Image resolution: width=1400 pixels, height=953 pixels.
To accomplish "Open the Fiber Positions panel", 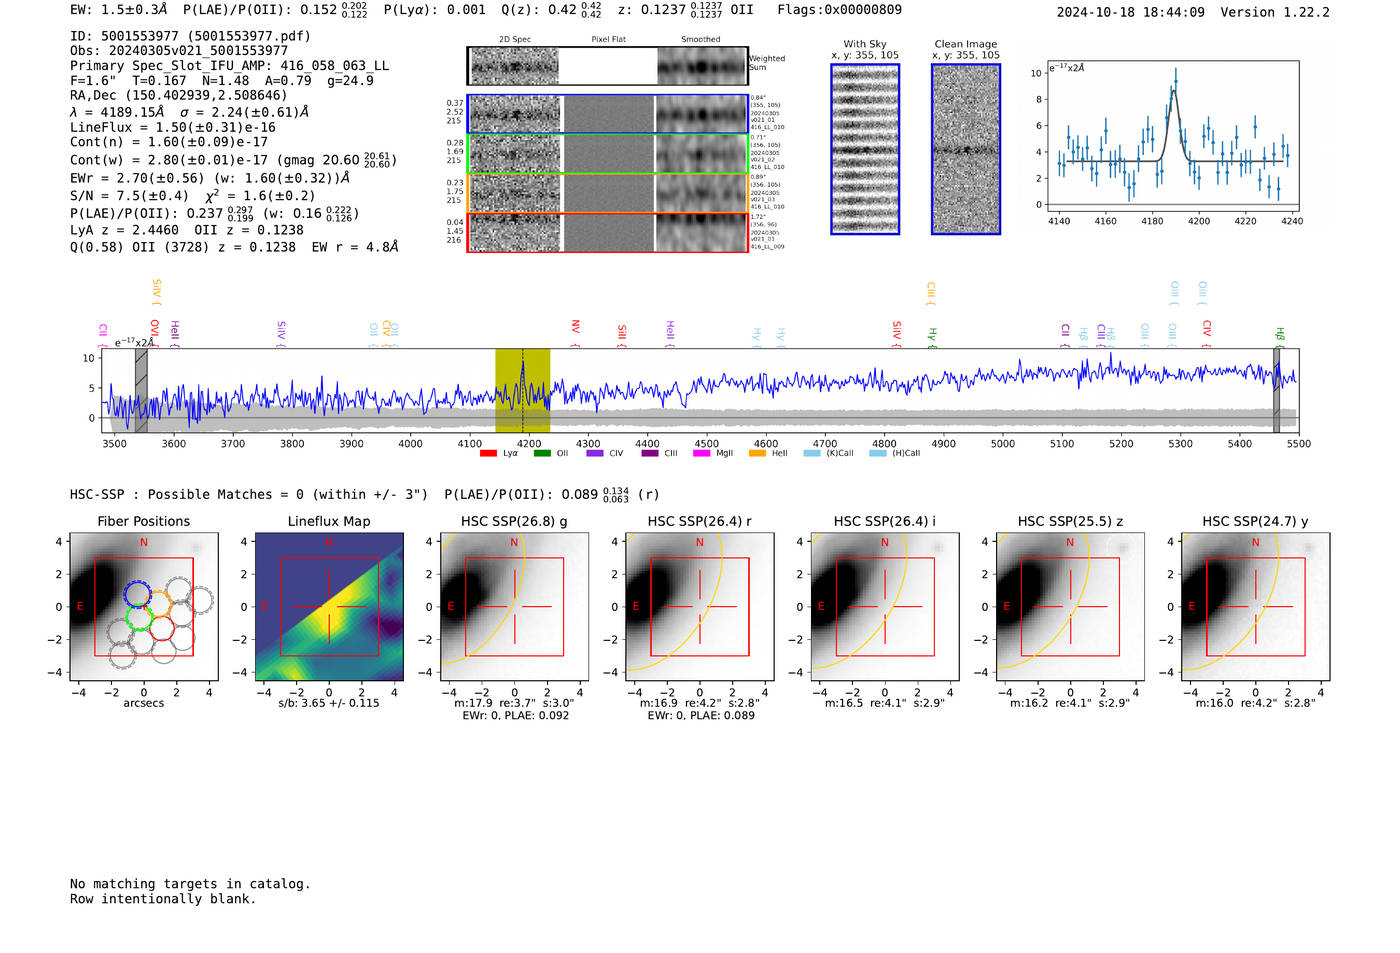I will [144, 606].
